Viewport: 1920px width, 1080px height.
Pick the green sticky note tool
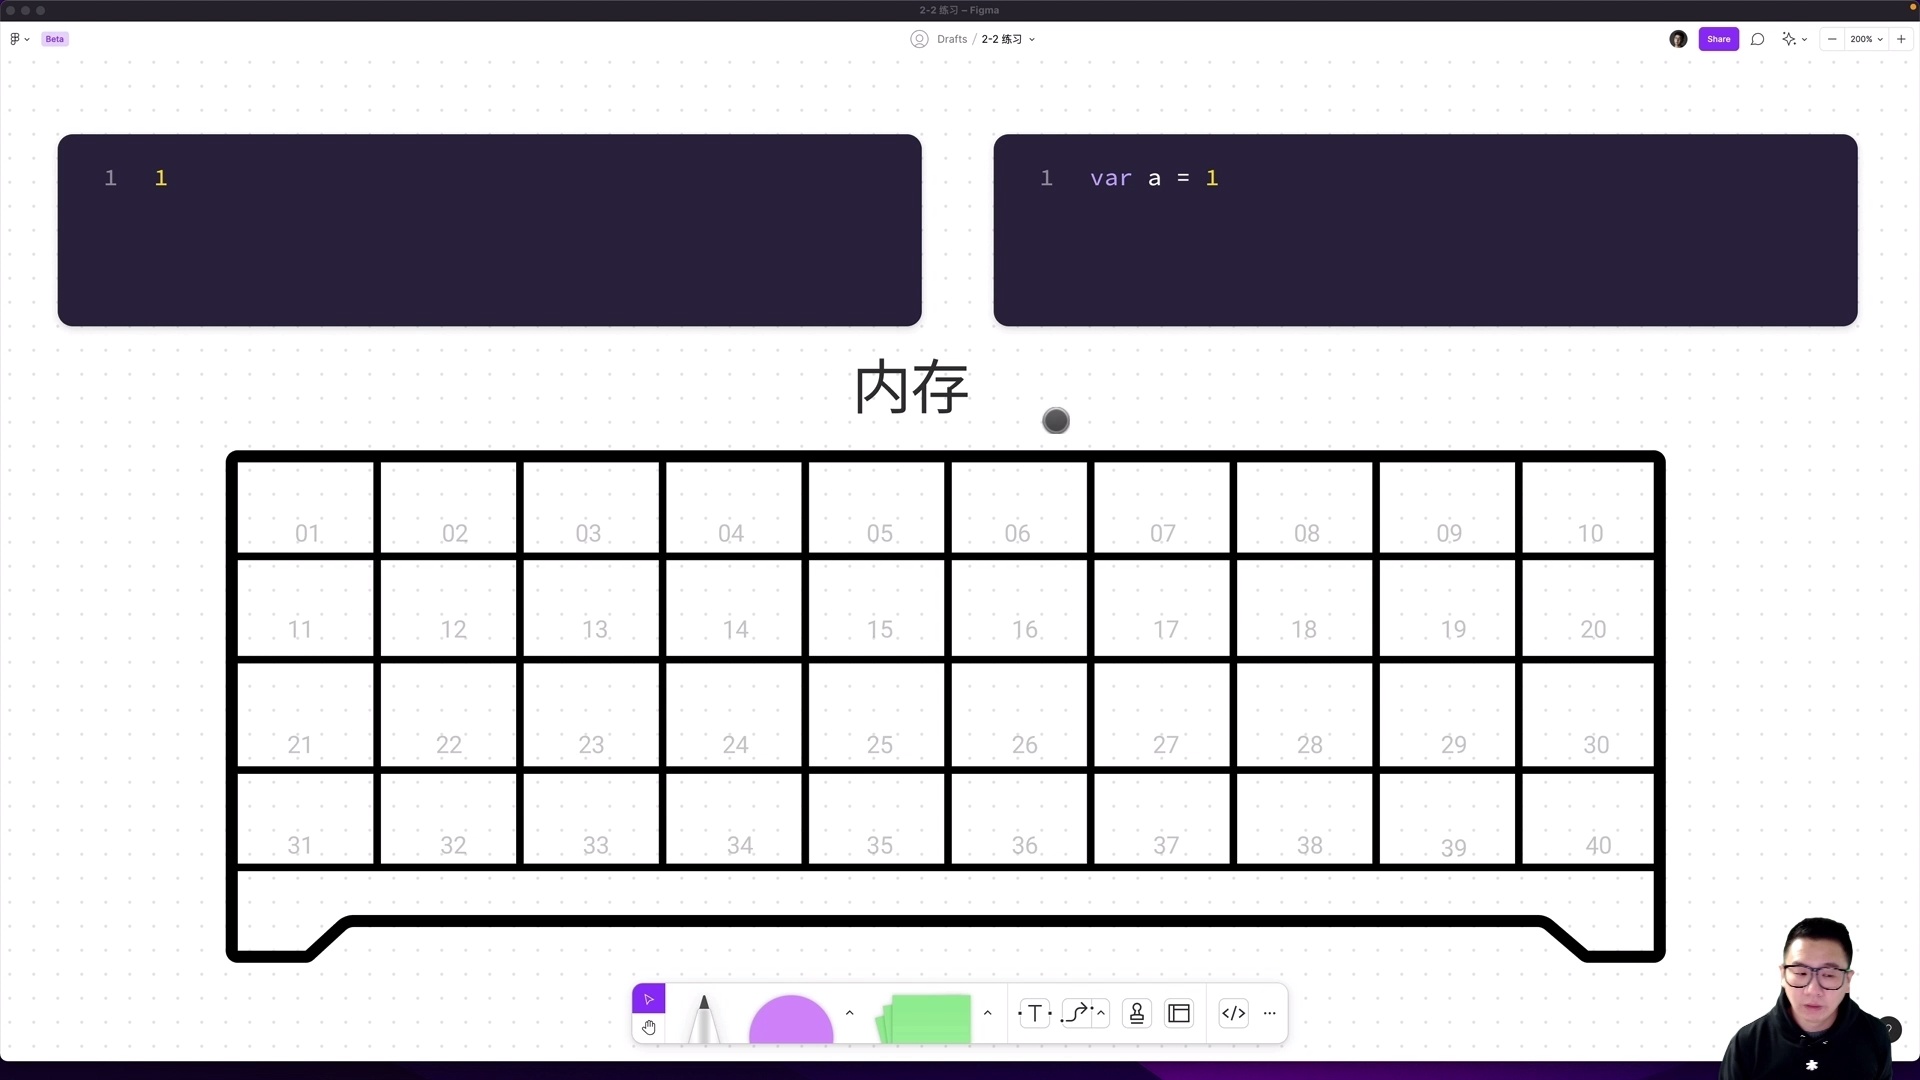(x=923, y=1019)
